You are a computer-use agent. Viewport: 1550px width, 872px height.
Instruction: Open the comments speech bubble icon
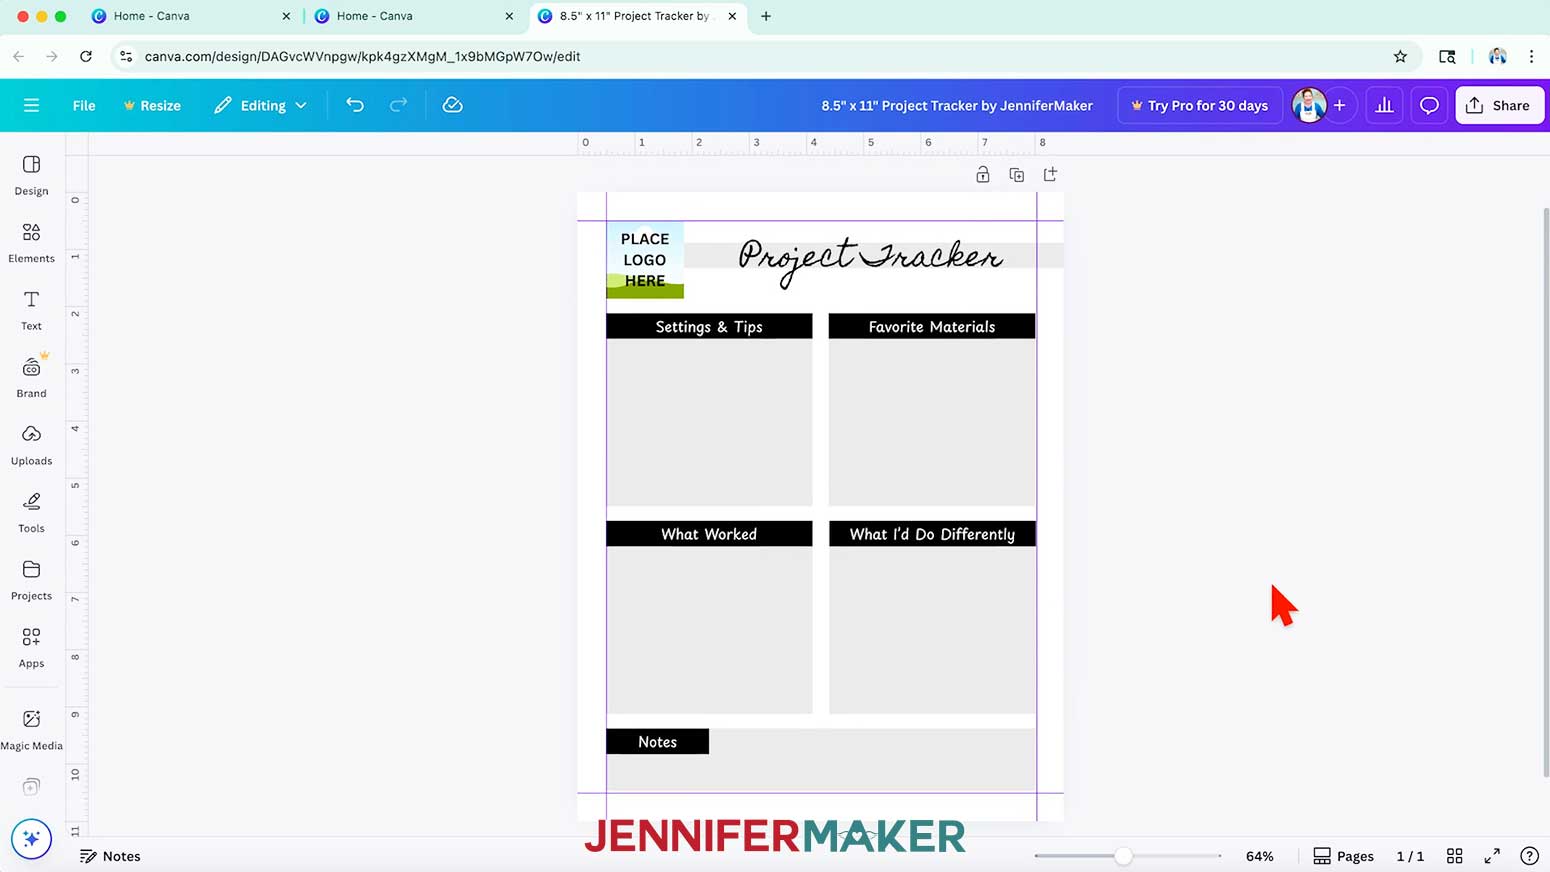tap(1429, 105)
